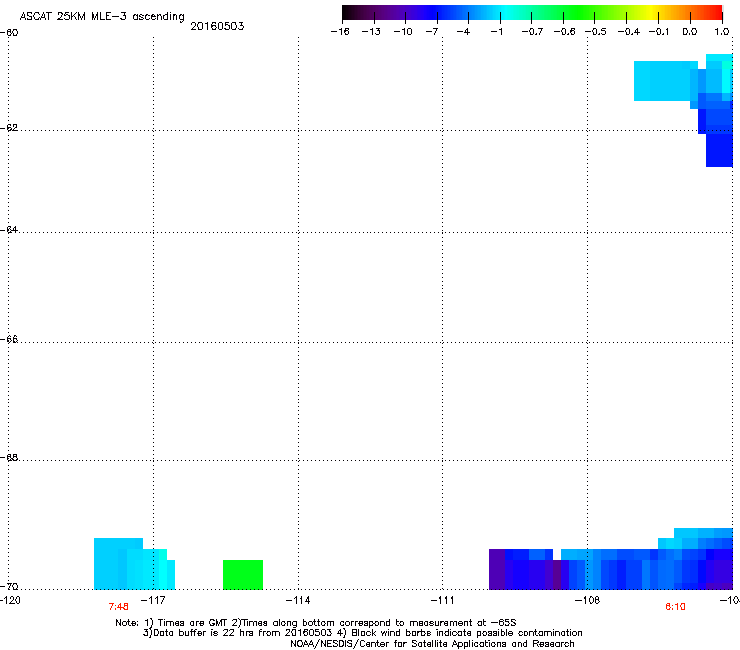
Task: Click the colorbar label '-0.1'
Action: click(x=659, y=32)
